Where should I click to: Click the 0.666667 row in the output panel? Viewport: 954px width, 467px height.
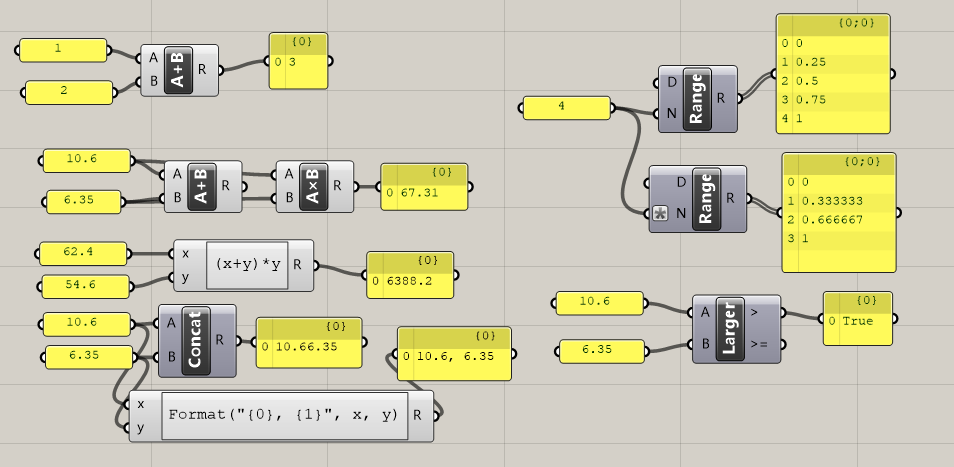pos(839,220)
